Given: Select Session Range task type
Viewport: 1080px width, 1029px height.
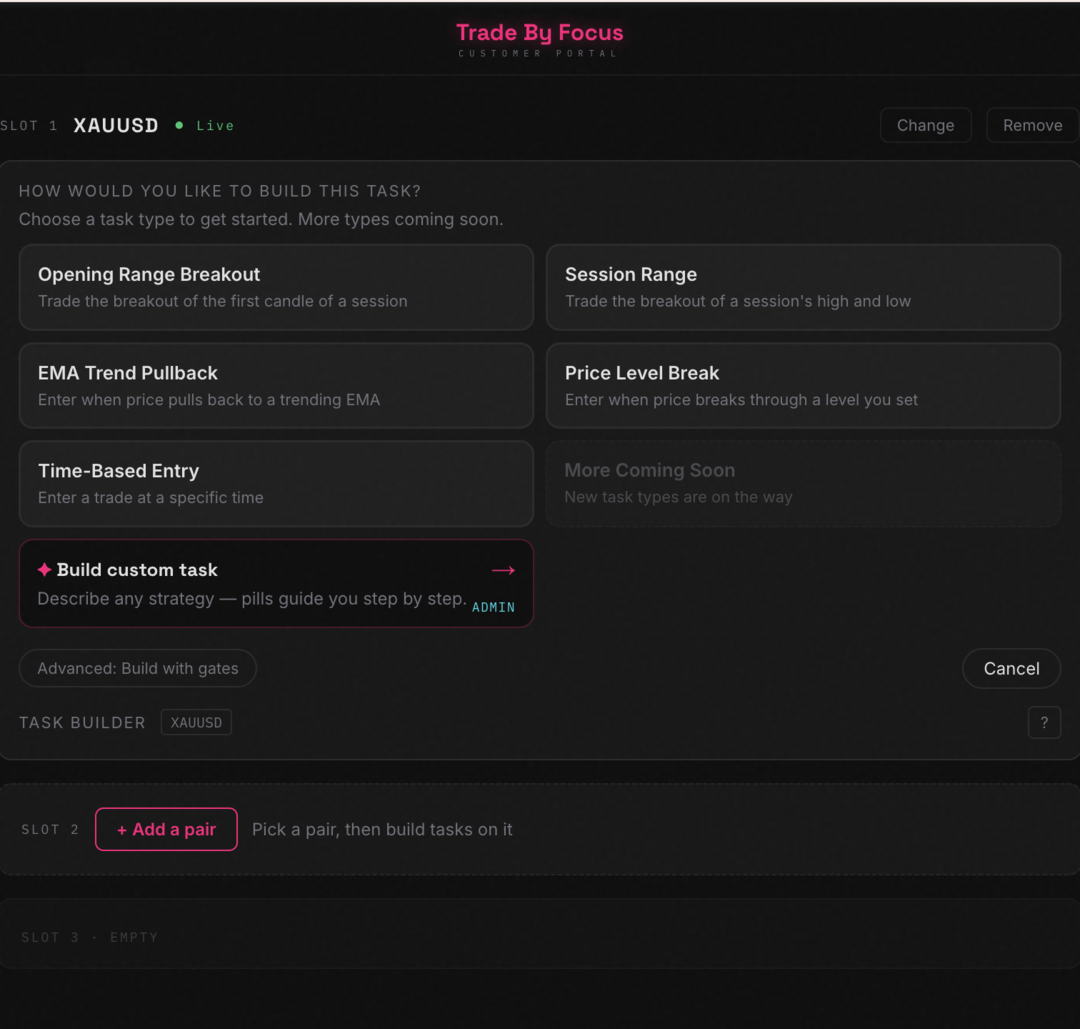Looking at the screenshot, I should [x=803, y=287].
